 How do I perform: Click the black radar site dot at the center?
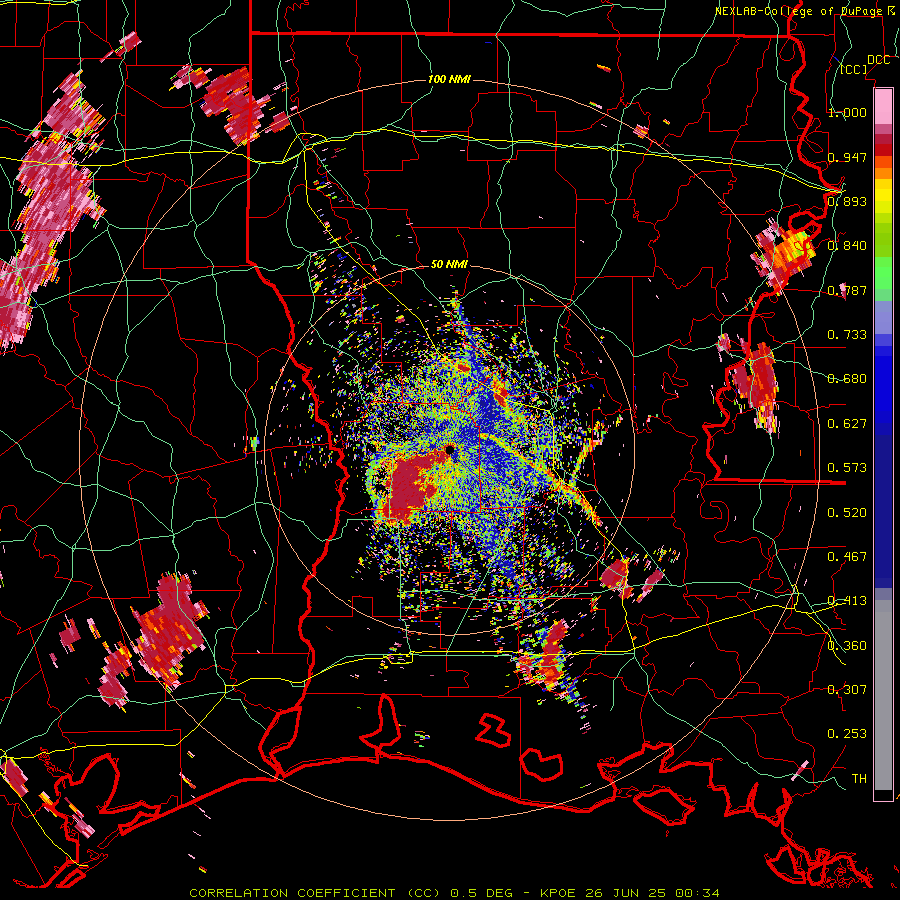[451, 449]
